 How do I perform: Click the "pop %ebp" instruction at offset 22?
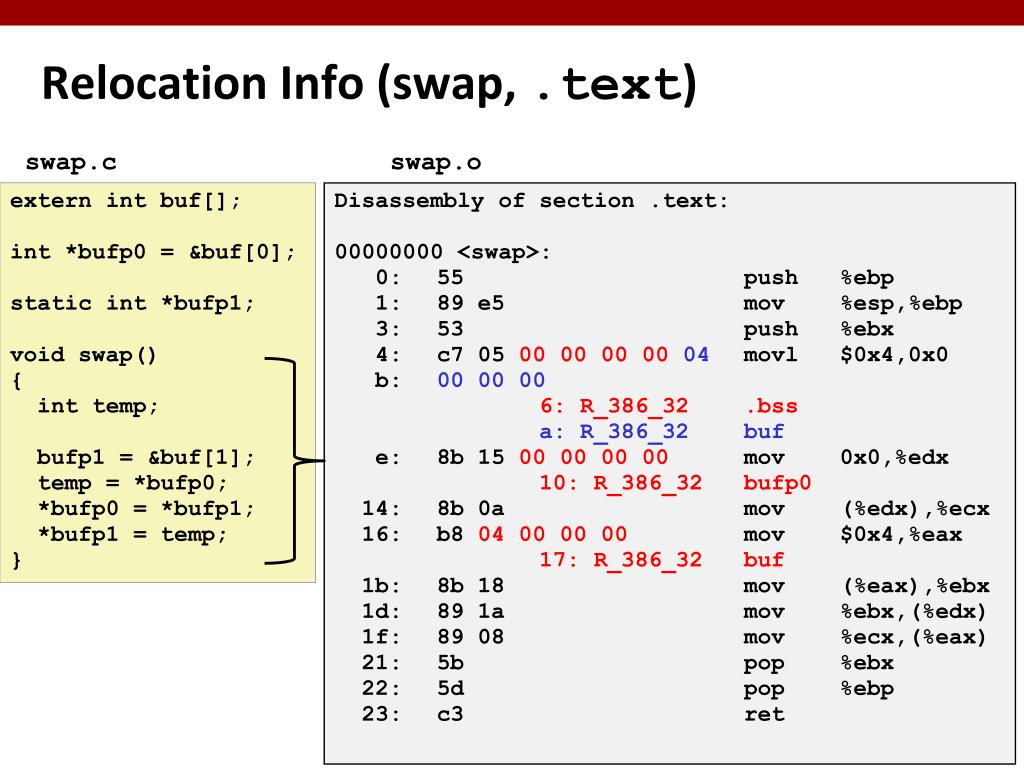[818, 689]
